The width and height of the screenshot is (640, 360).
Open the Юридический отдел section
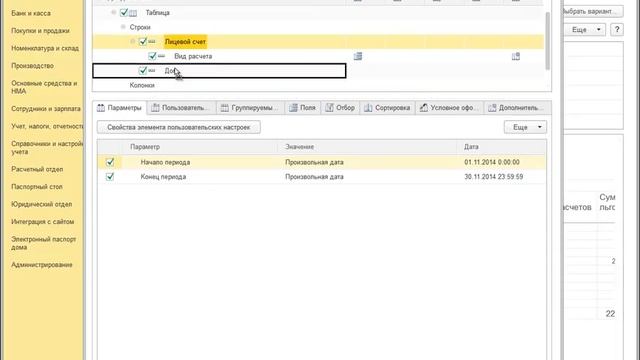[42, 204]
